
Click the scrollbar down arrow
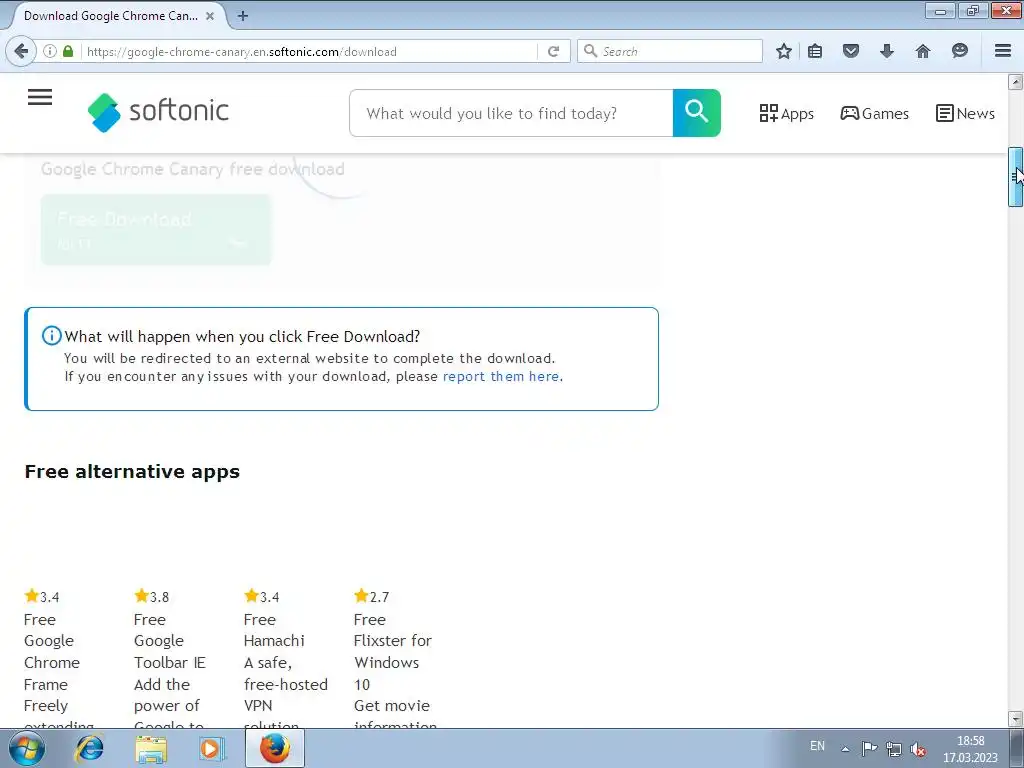(1015, 719)
